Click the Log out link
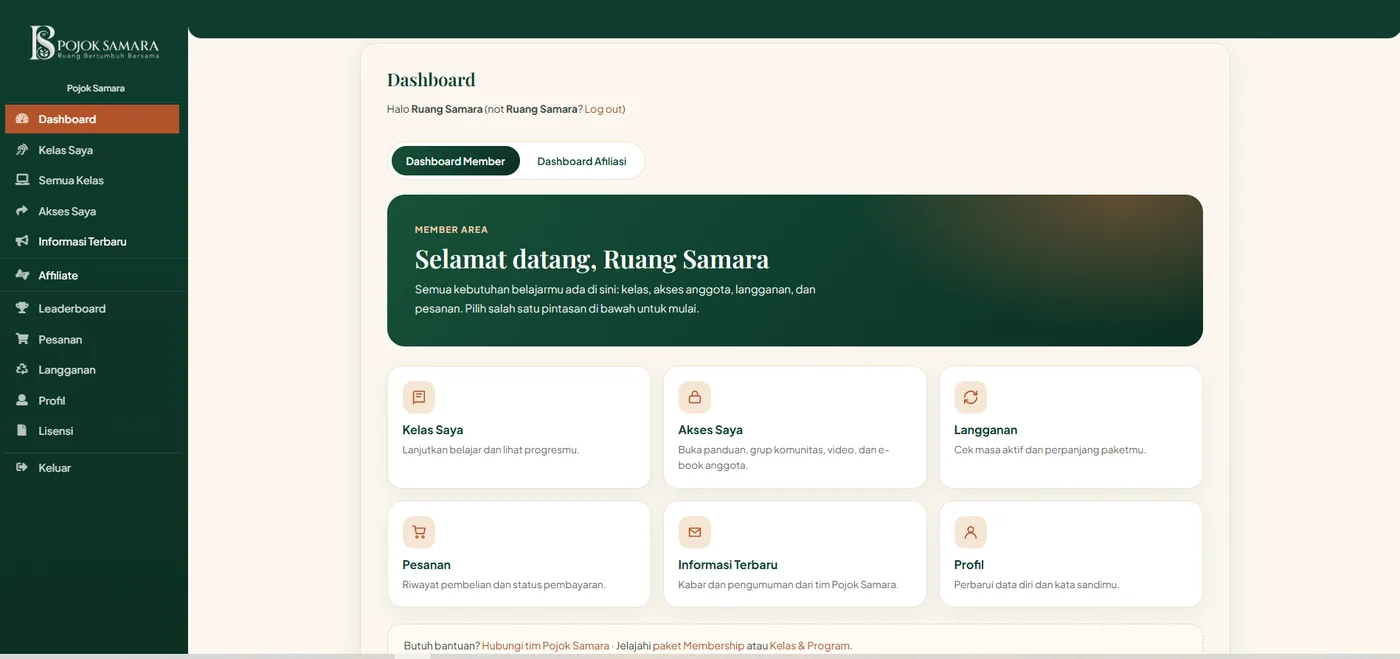Viewport: 1400px width, 659px height. pyautogui.click(x=603, y=109)
